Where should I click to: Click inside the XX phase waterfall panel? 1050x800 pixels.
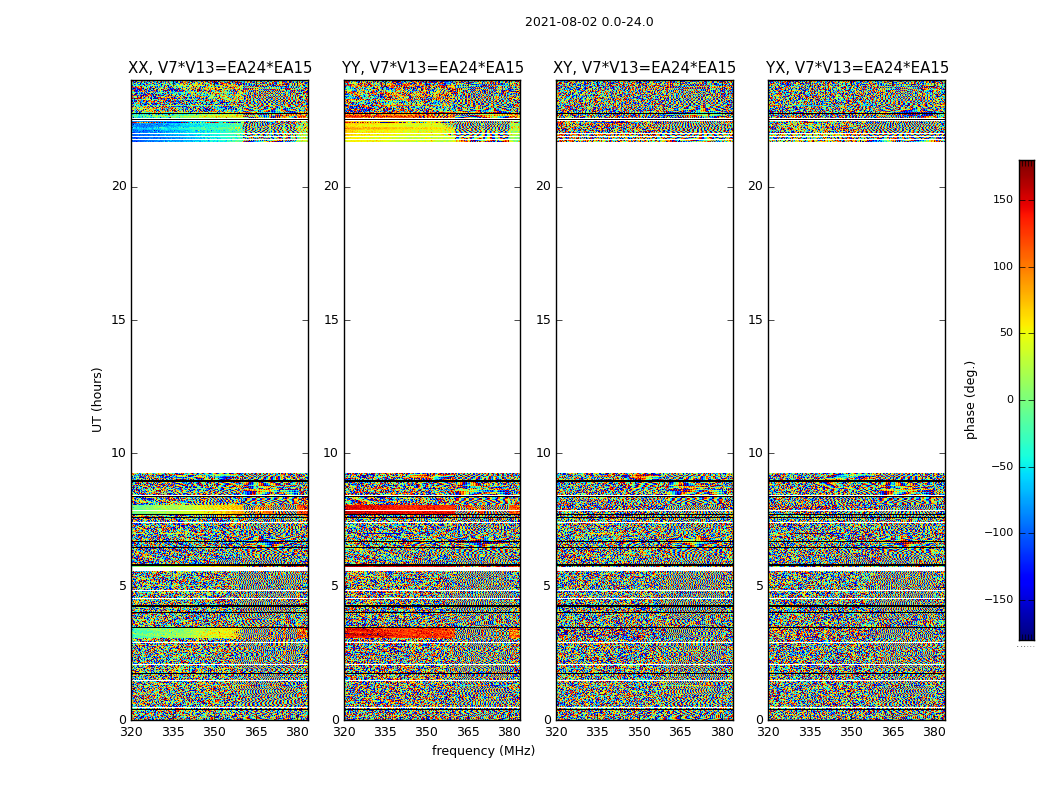point(220,400)
